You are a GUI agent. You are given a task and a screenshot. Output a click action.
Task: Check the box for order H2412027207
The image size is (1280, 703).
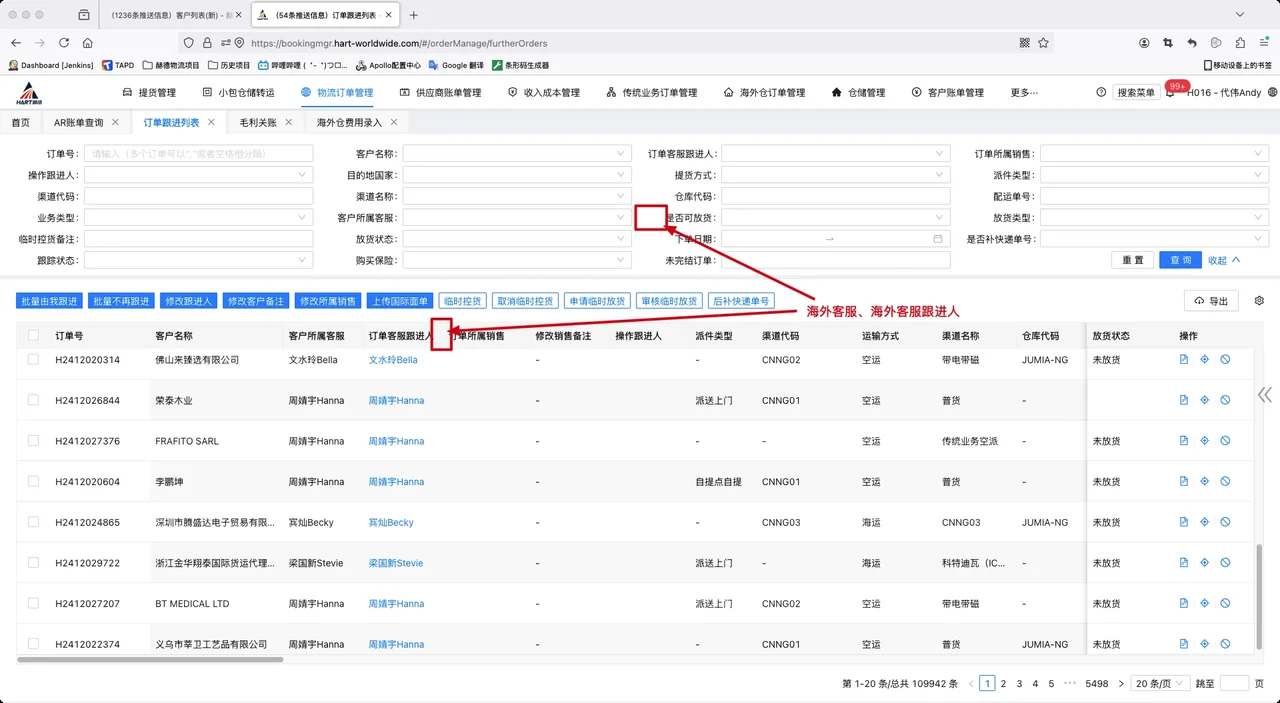click(x=34, y=603)
